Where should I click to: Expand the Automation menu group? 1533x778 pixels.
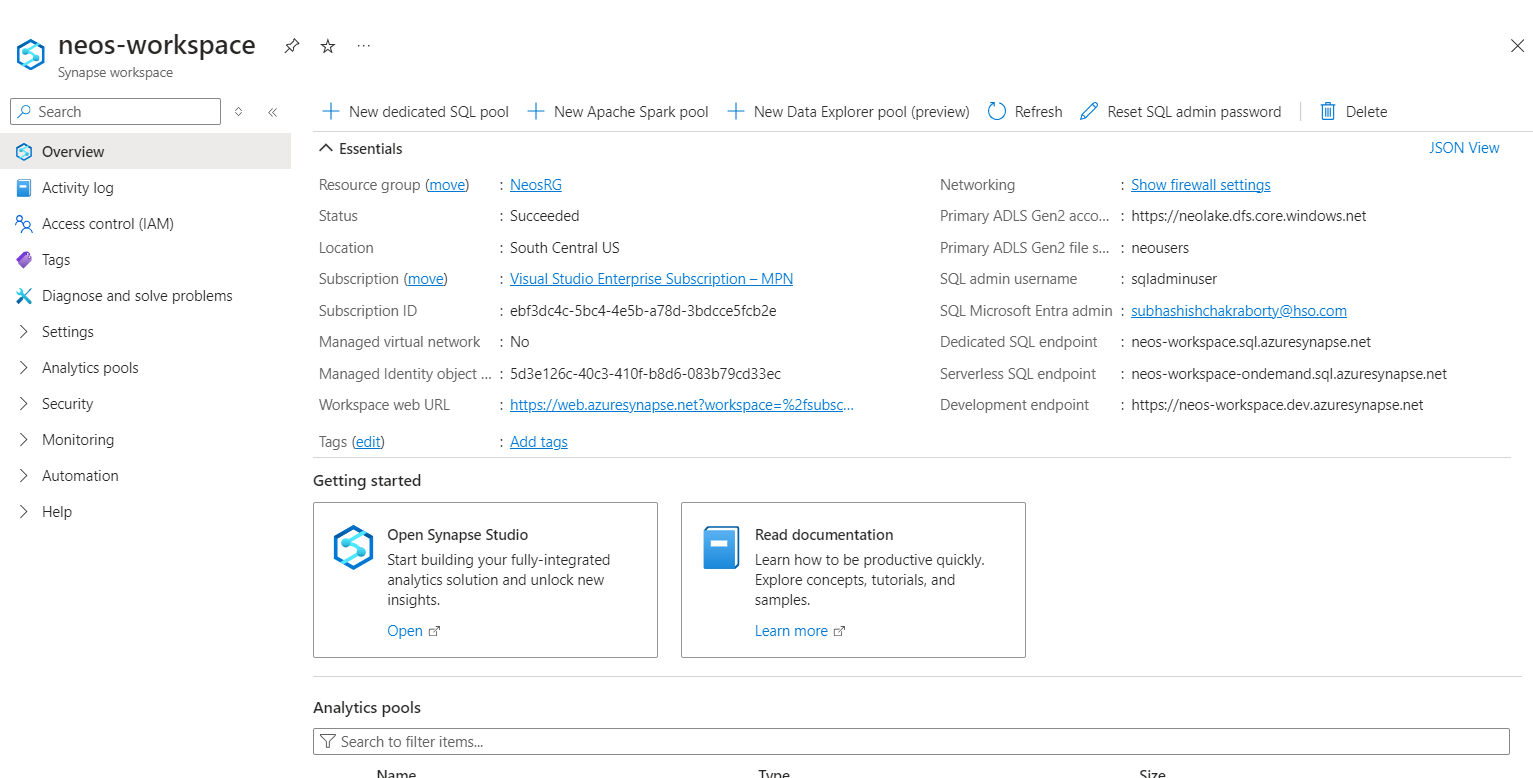click(24, 476)
